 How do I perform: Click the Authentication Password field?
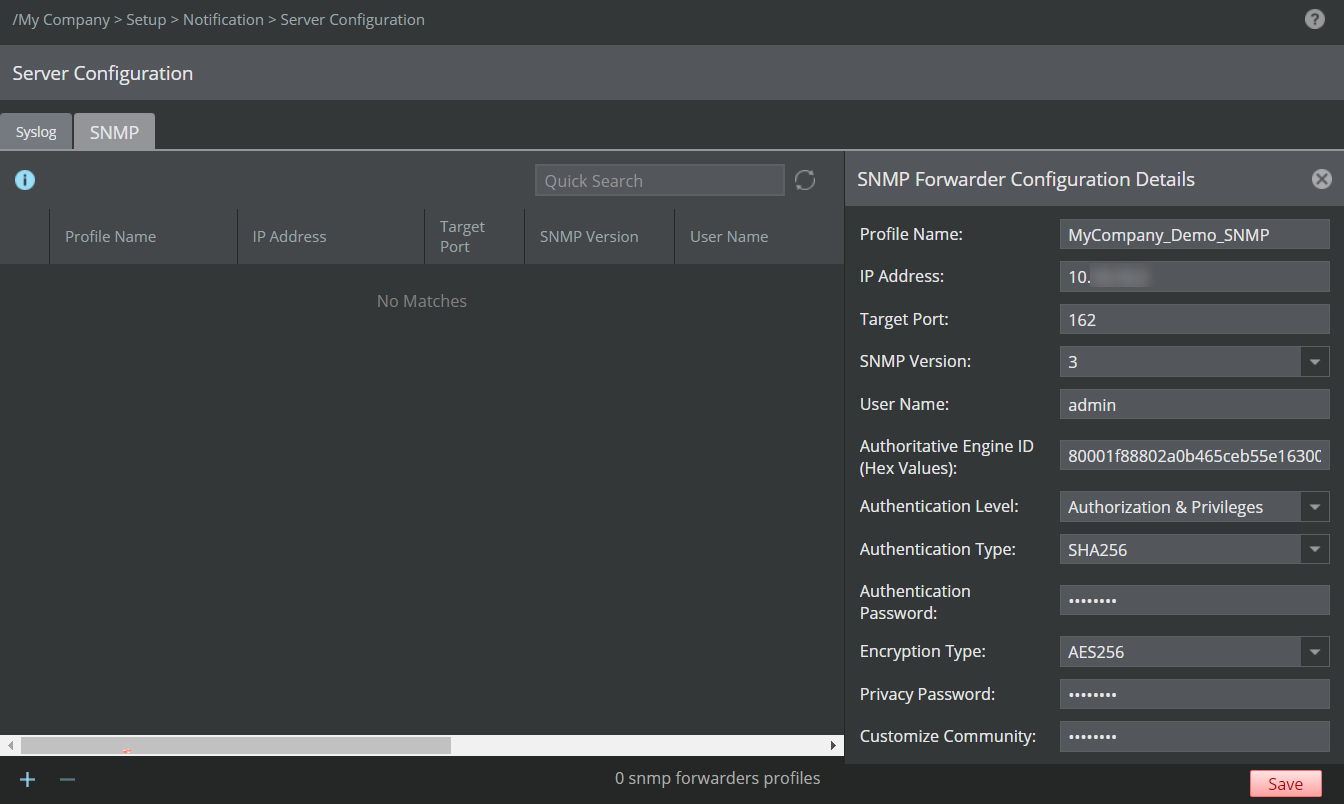pos(1195,600)
